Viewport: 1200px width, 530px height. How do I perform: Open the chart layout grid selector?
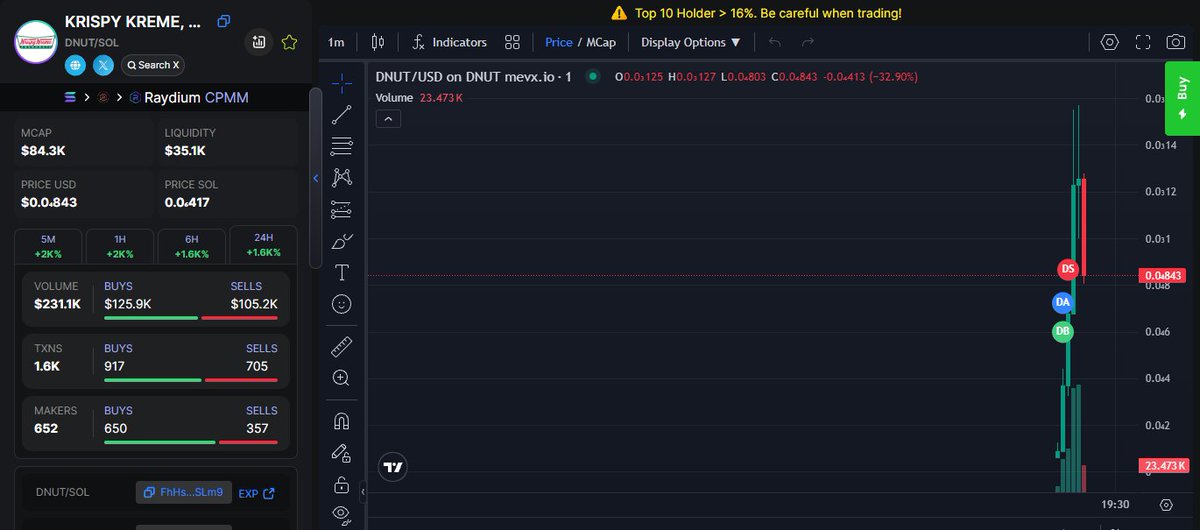[x=513, y=42]
